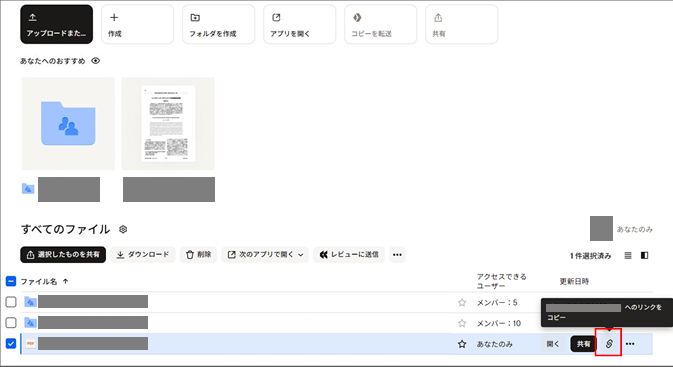
Task: Click the あなたのみ label near top right
Action: pos(635,229)
